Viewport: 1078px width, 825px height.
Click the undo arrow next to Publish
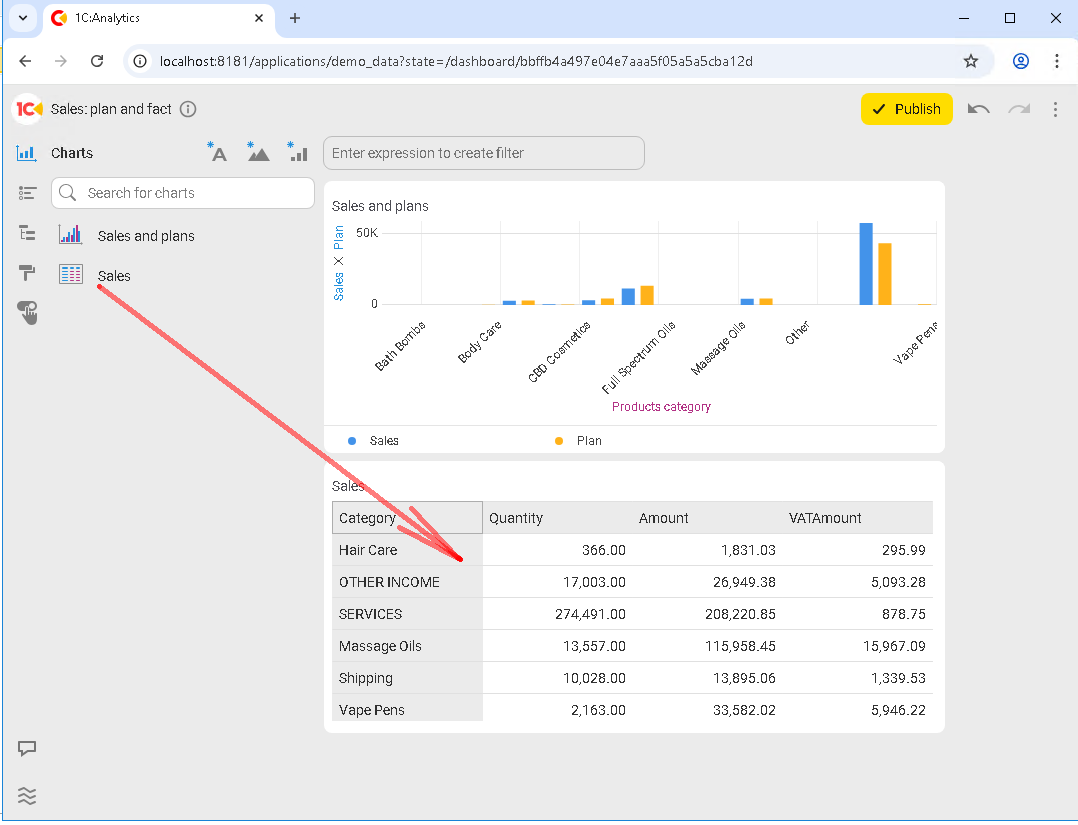click(x=979, y=109)
